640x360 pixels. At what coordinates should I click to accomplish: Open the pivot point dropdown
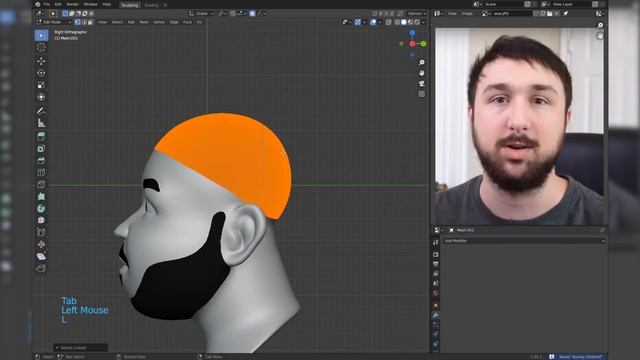point(222,13)
